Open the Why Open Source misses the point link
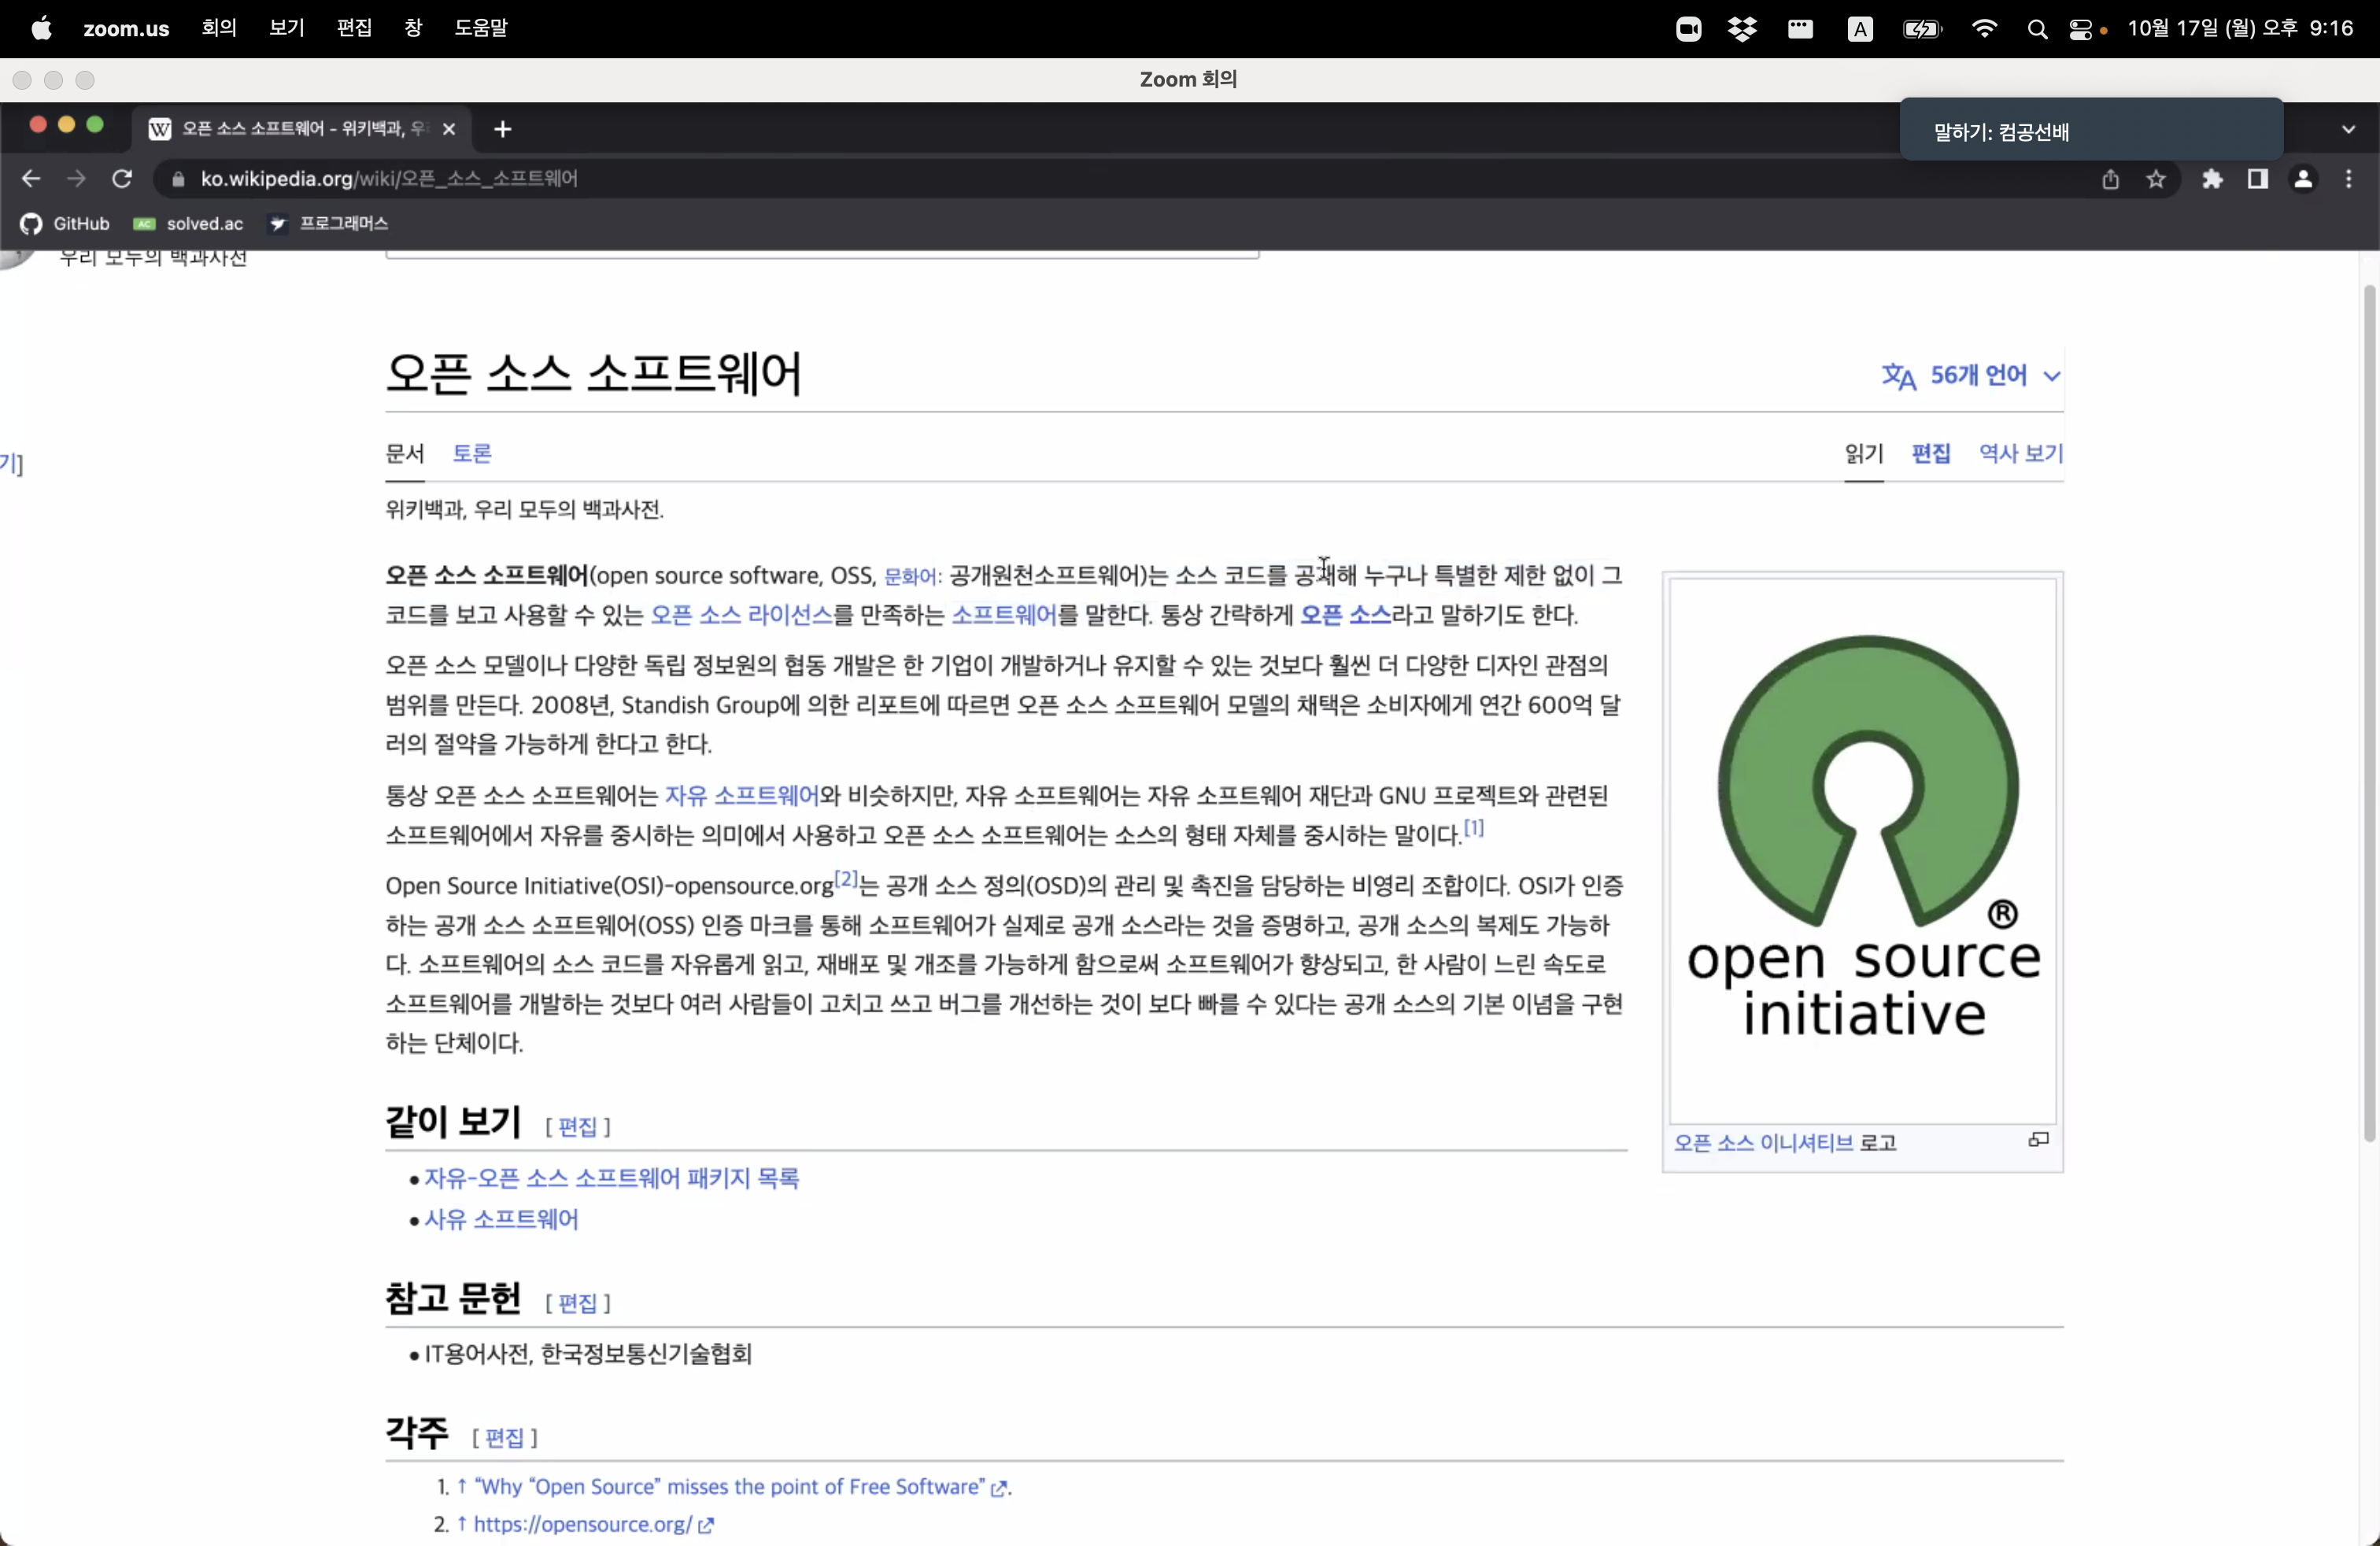 click(x=740, y=1487)
